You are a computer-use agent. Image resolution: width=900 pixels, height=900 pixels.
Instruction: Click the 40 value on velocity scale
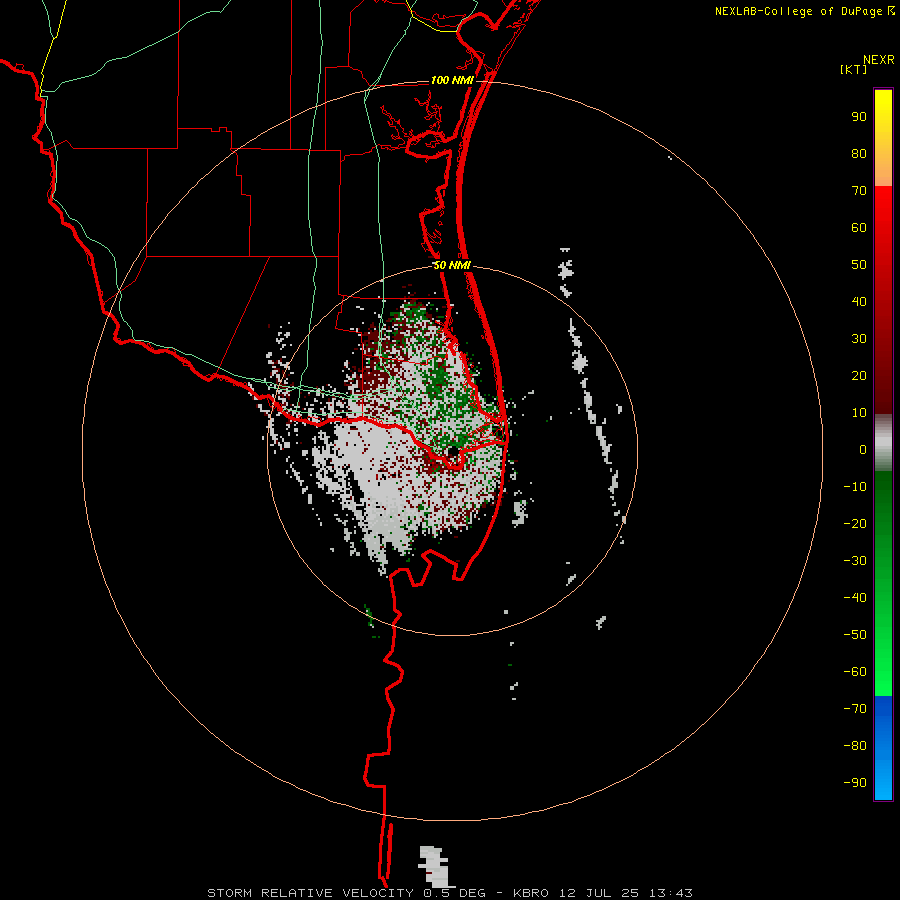point(859,301)
